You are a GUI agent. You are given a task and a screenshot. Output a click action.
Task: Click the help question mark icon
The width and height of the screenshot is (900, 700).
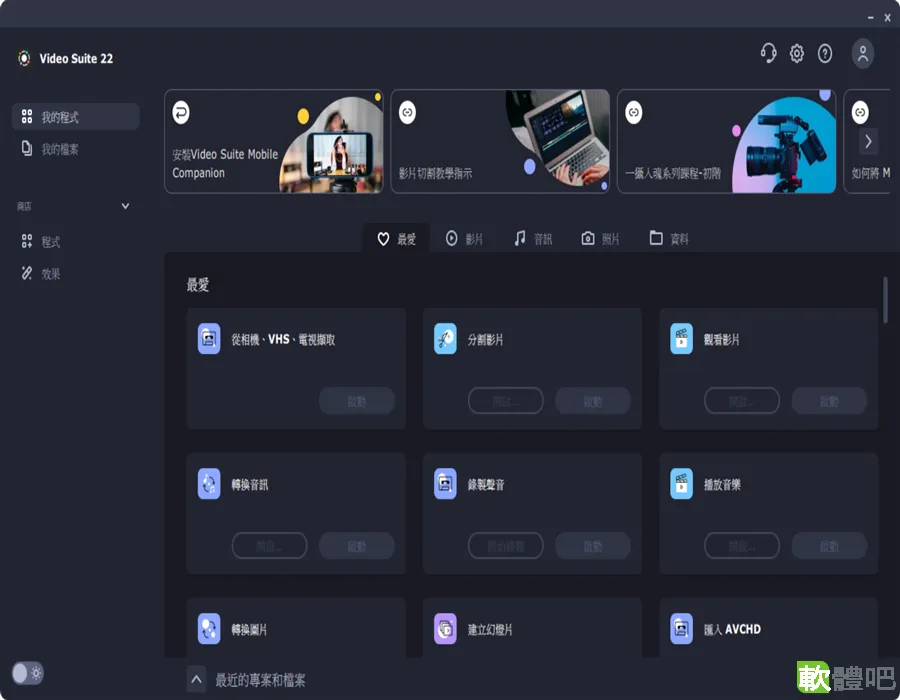click(825, 53)
